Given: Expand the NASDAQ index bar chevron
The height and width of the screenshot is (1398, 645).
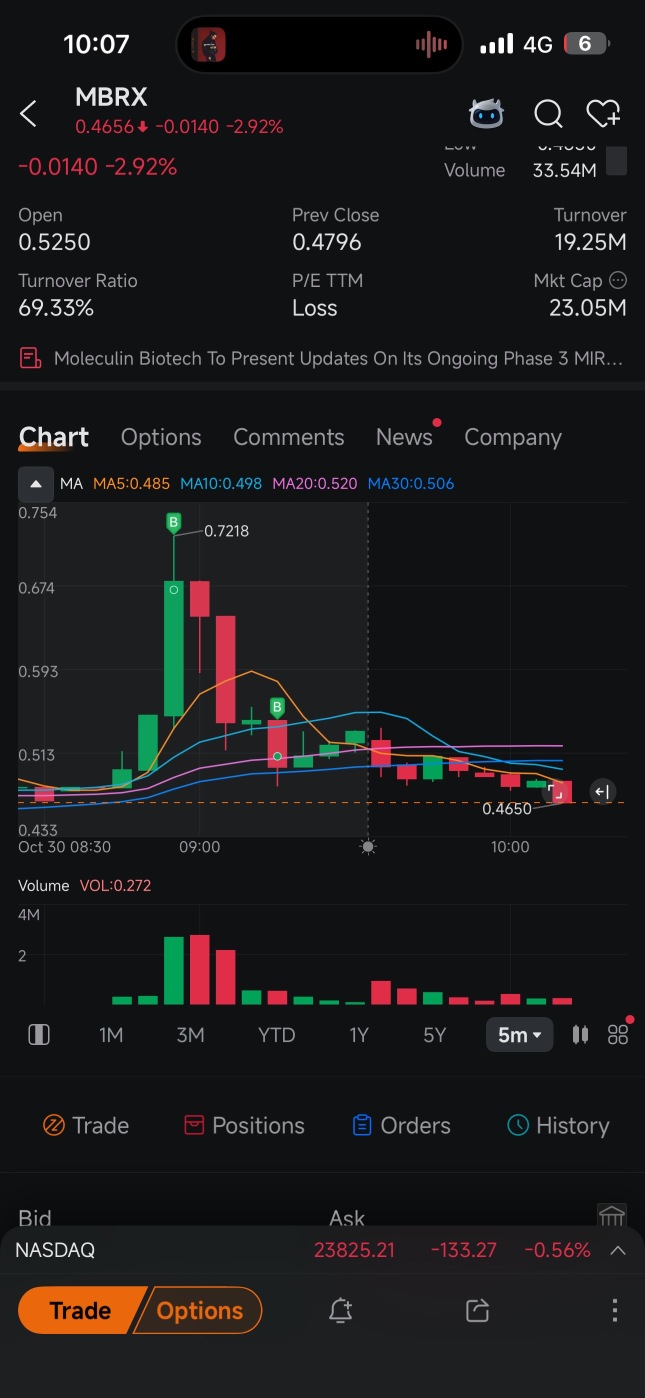Looking at the screenshot, I should [x=618, y=1250].
